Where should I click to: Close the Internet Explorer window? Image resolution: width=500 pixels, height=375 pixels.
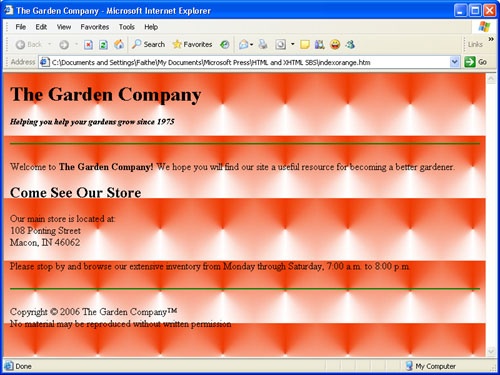tap(490, 11)
